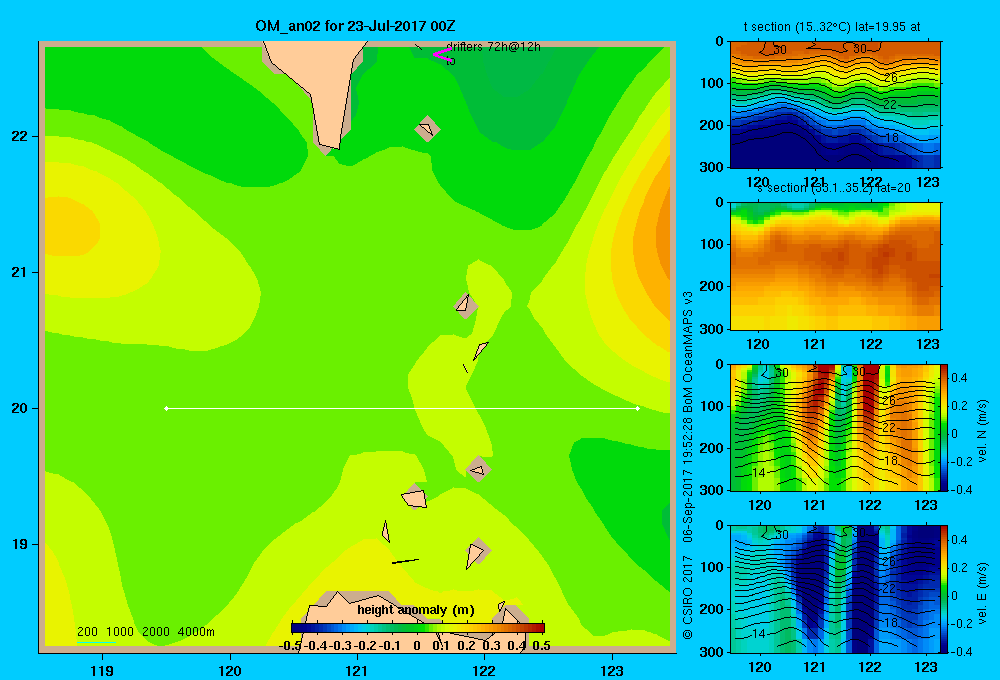The height and width of the screenshot is (680, 1000).
Task: Click the 't section (15..32°C) lat=19.95' title
Action: coord(832,27)
